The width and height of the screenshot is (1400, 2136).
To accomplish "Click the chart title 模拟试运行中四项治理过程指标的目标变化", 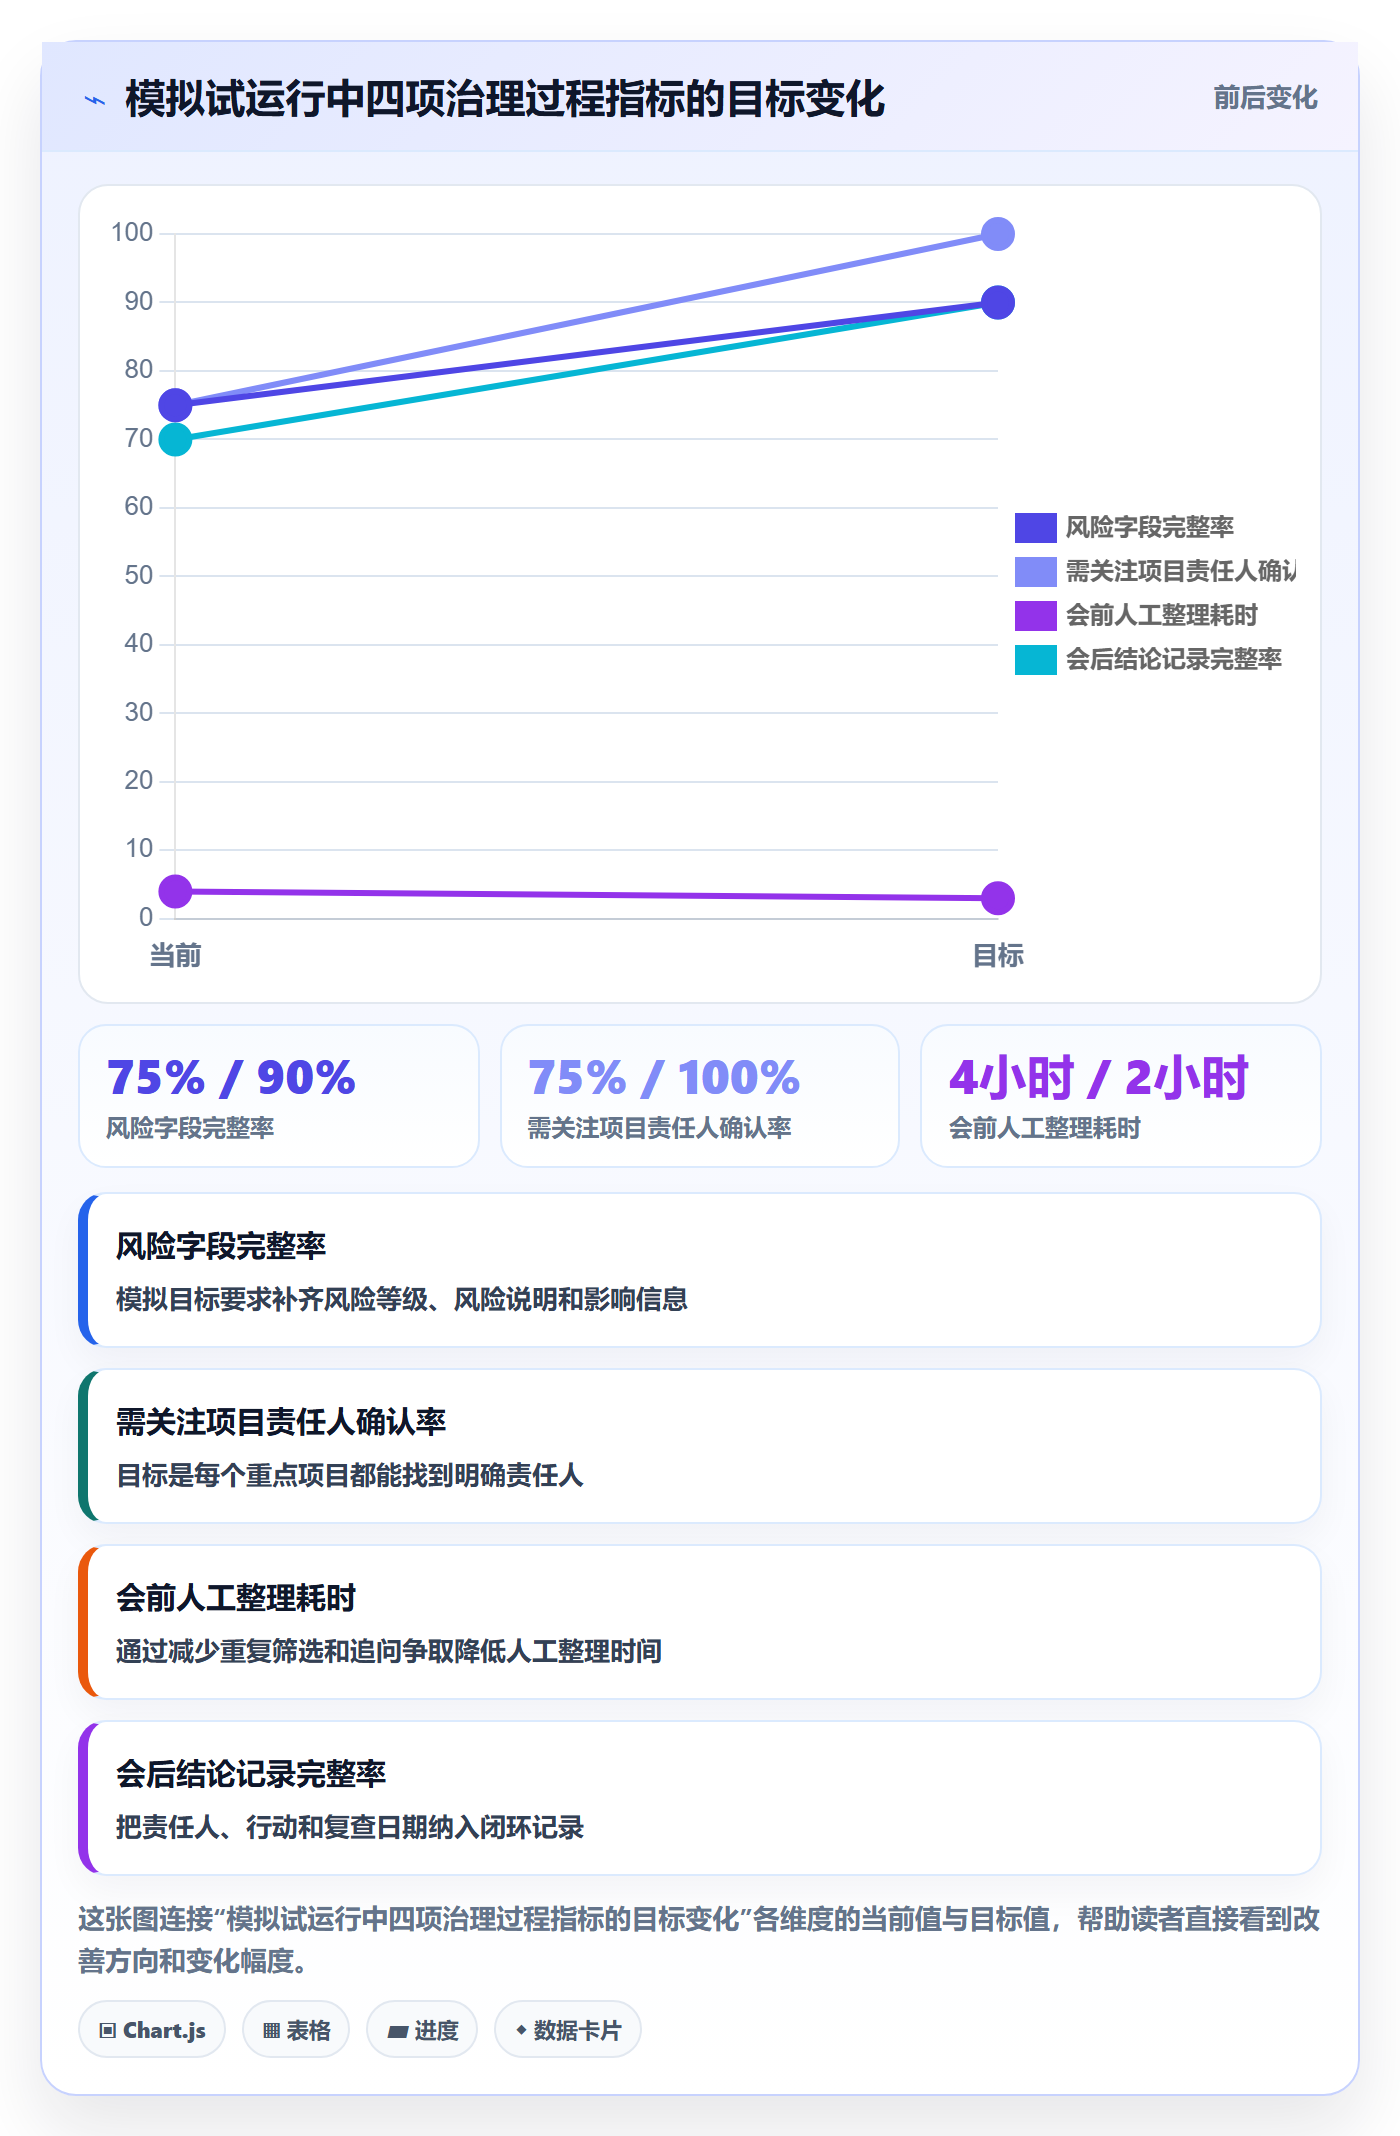I will point(505,99).
